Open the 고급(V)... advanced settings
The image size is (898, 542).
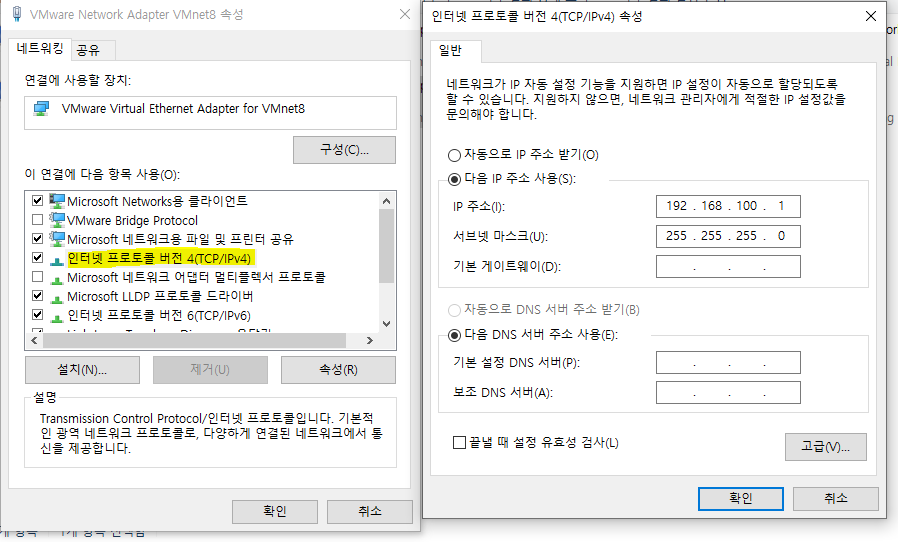(x=825, y=447)
